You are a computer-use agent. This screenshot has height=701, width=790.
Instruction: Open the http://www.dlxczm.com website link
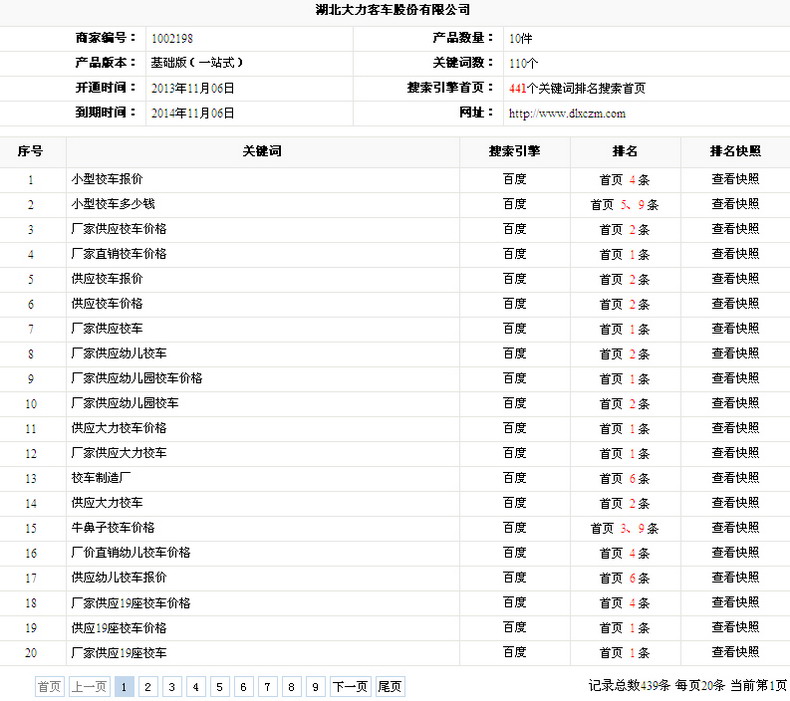[x=567, y=113]
